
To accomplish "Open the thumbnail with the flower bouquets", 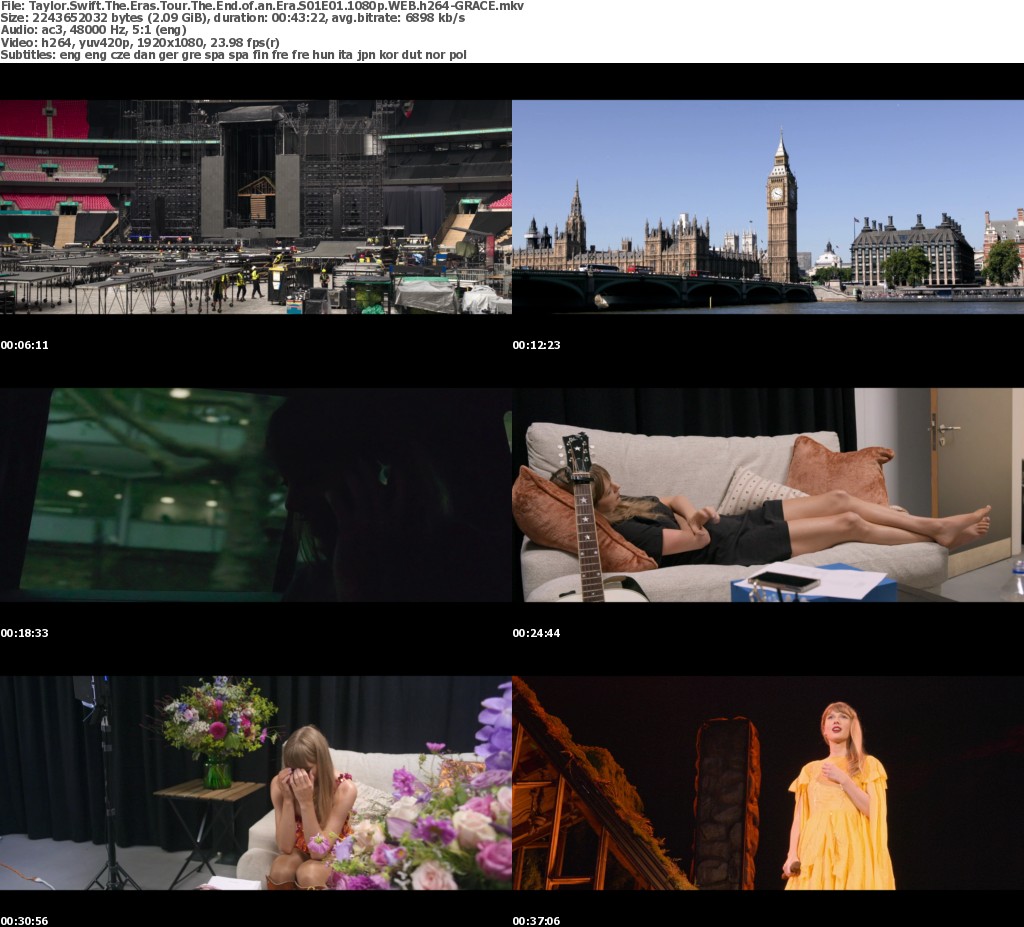I will click(256, 783).
